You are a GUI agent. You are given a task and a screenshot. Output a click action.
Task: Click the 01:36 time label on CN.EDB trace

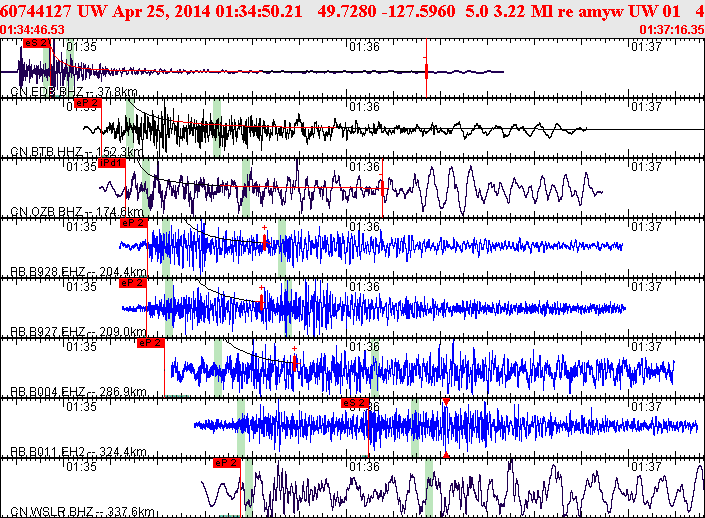[x=365, y=46]
